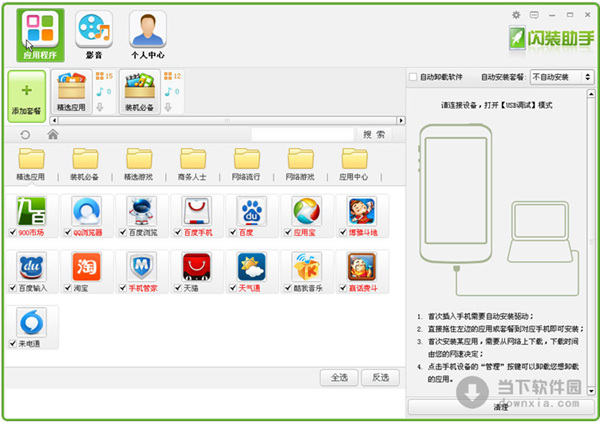Click the 淘宝 app icon
The image size is (600, 422).
tap(86, 266)
